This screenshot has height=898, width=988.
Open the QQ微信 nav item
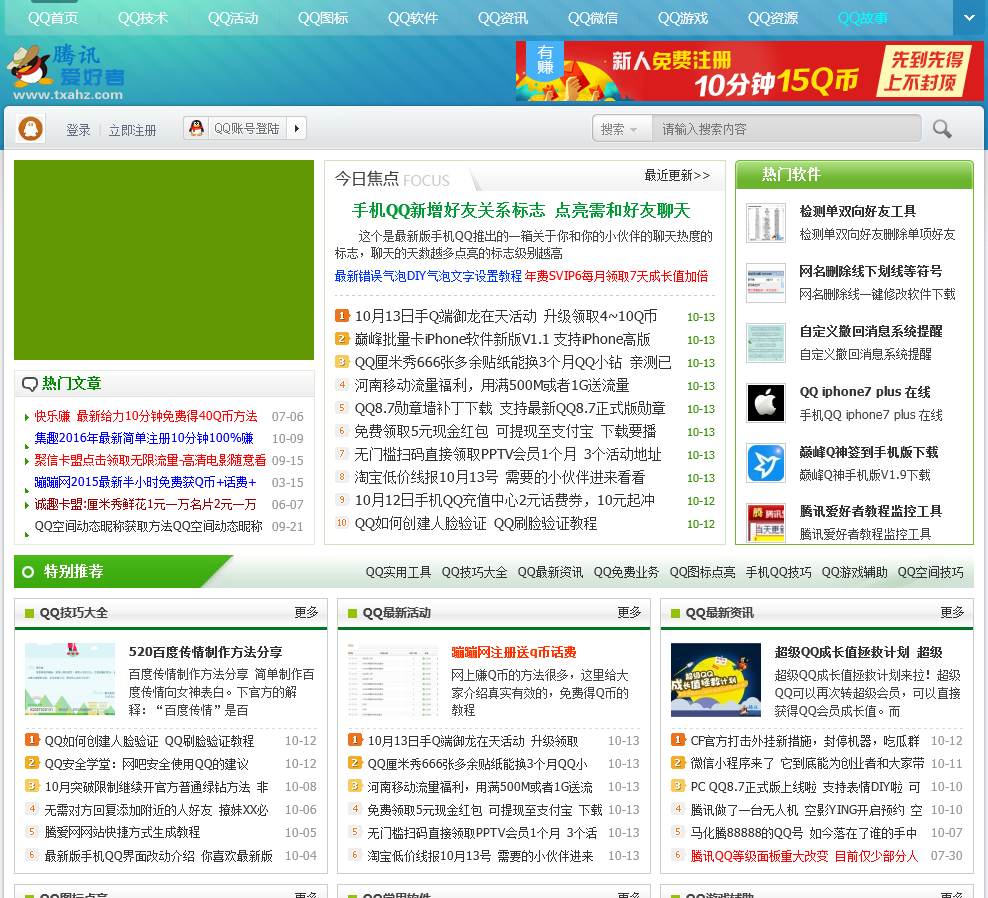pyautogui.click(x=593, y=18)
